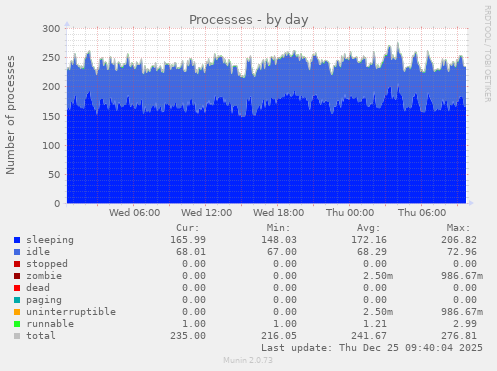
Task: Click the total legend color swatch
Action: click(17, 336)
